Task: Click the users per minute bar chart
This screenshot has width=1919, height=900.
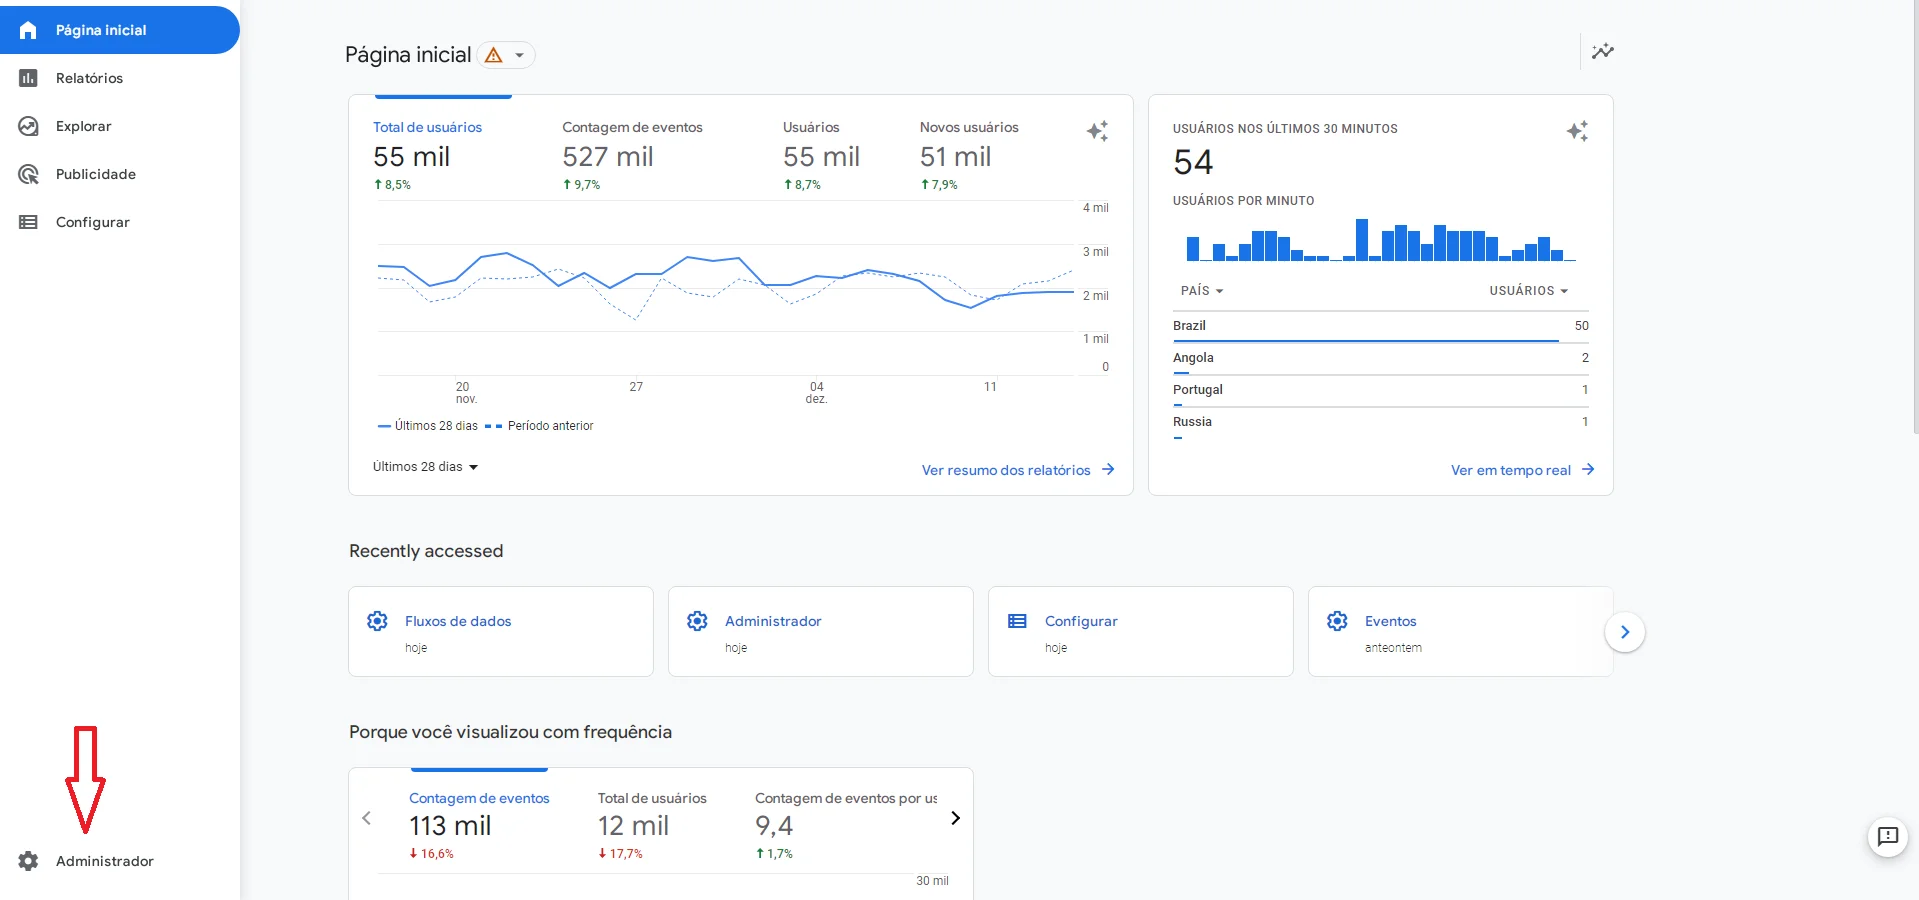Action: (1381, 240)
